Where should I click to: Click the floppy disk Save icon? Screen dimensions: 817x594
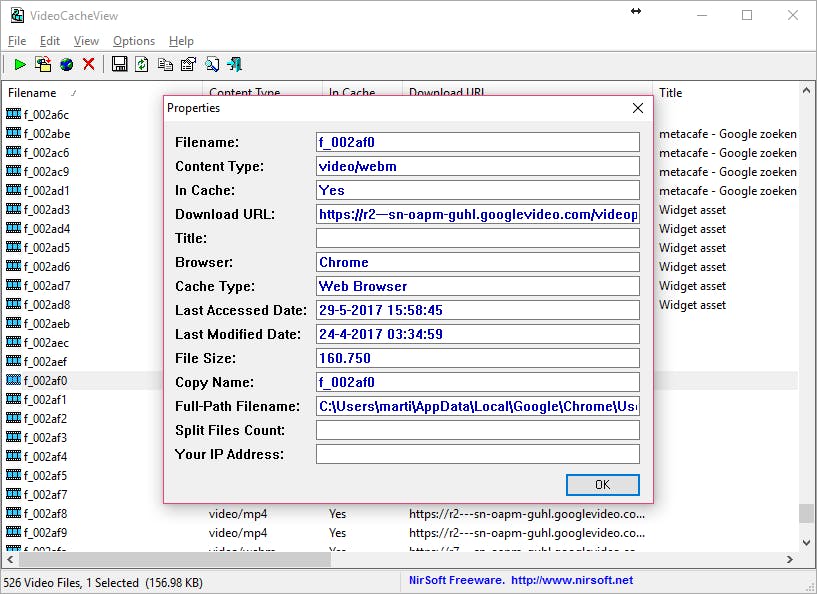click(x=119, y=65)
